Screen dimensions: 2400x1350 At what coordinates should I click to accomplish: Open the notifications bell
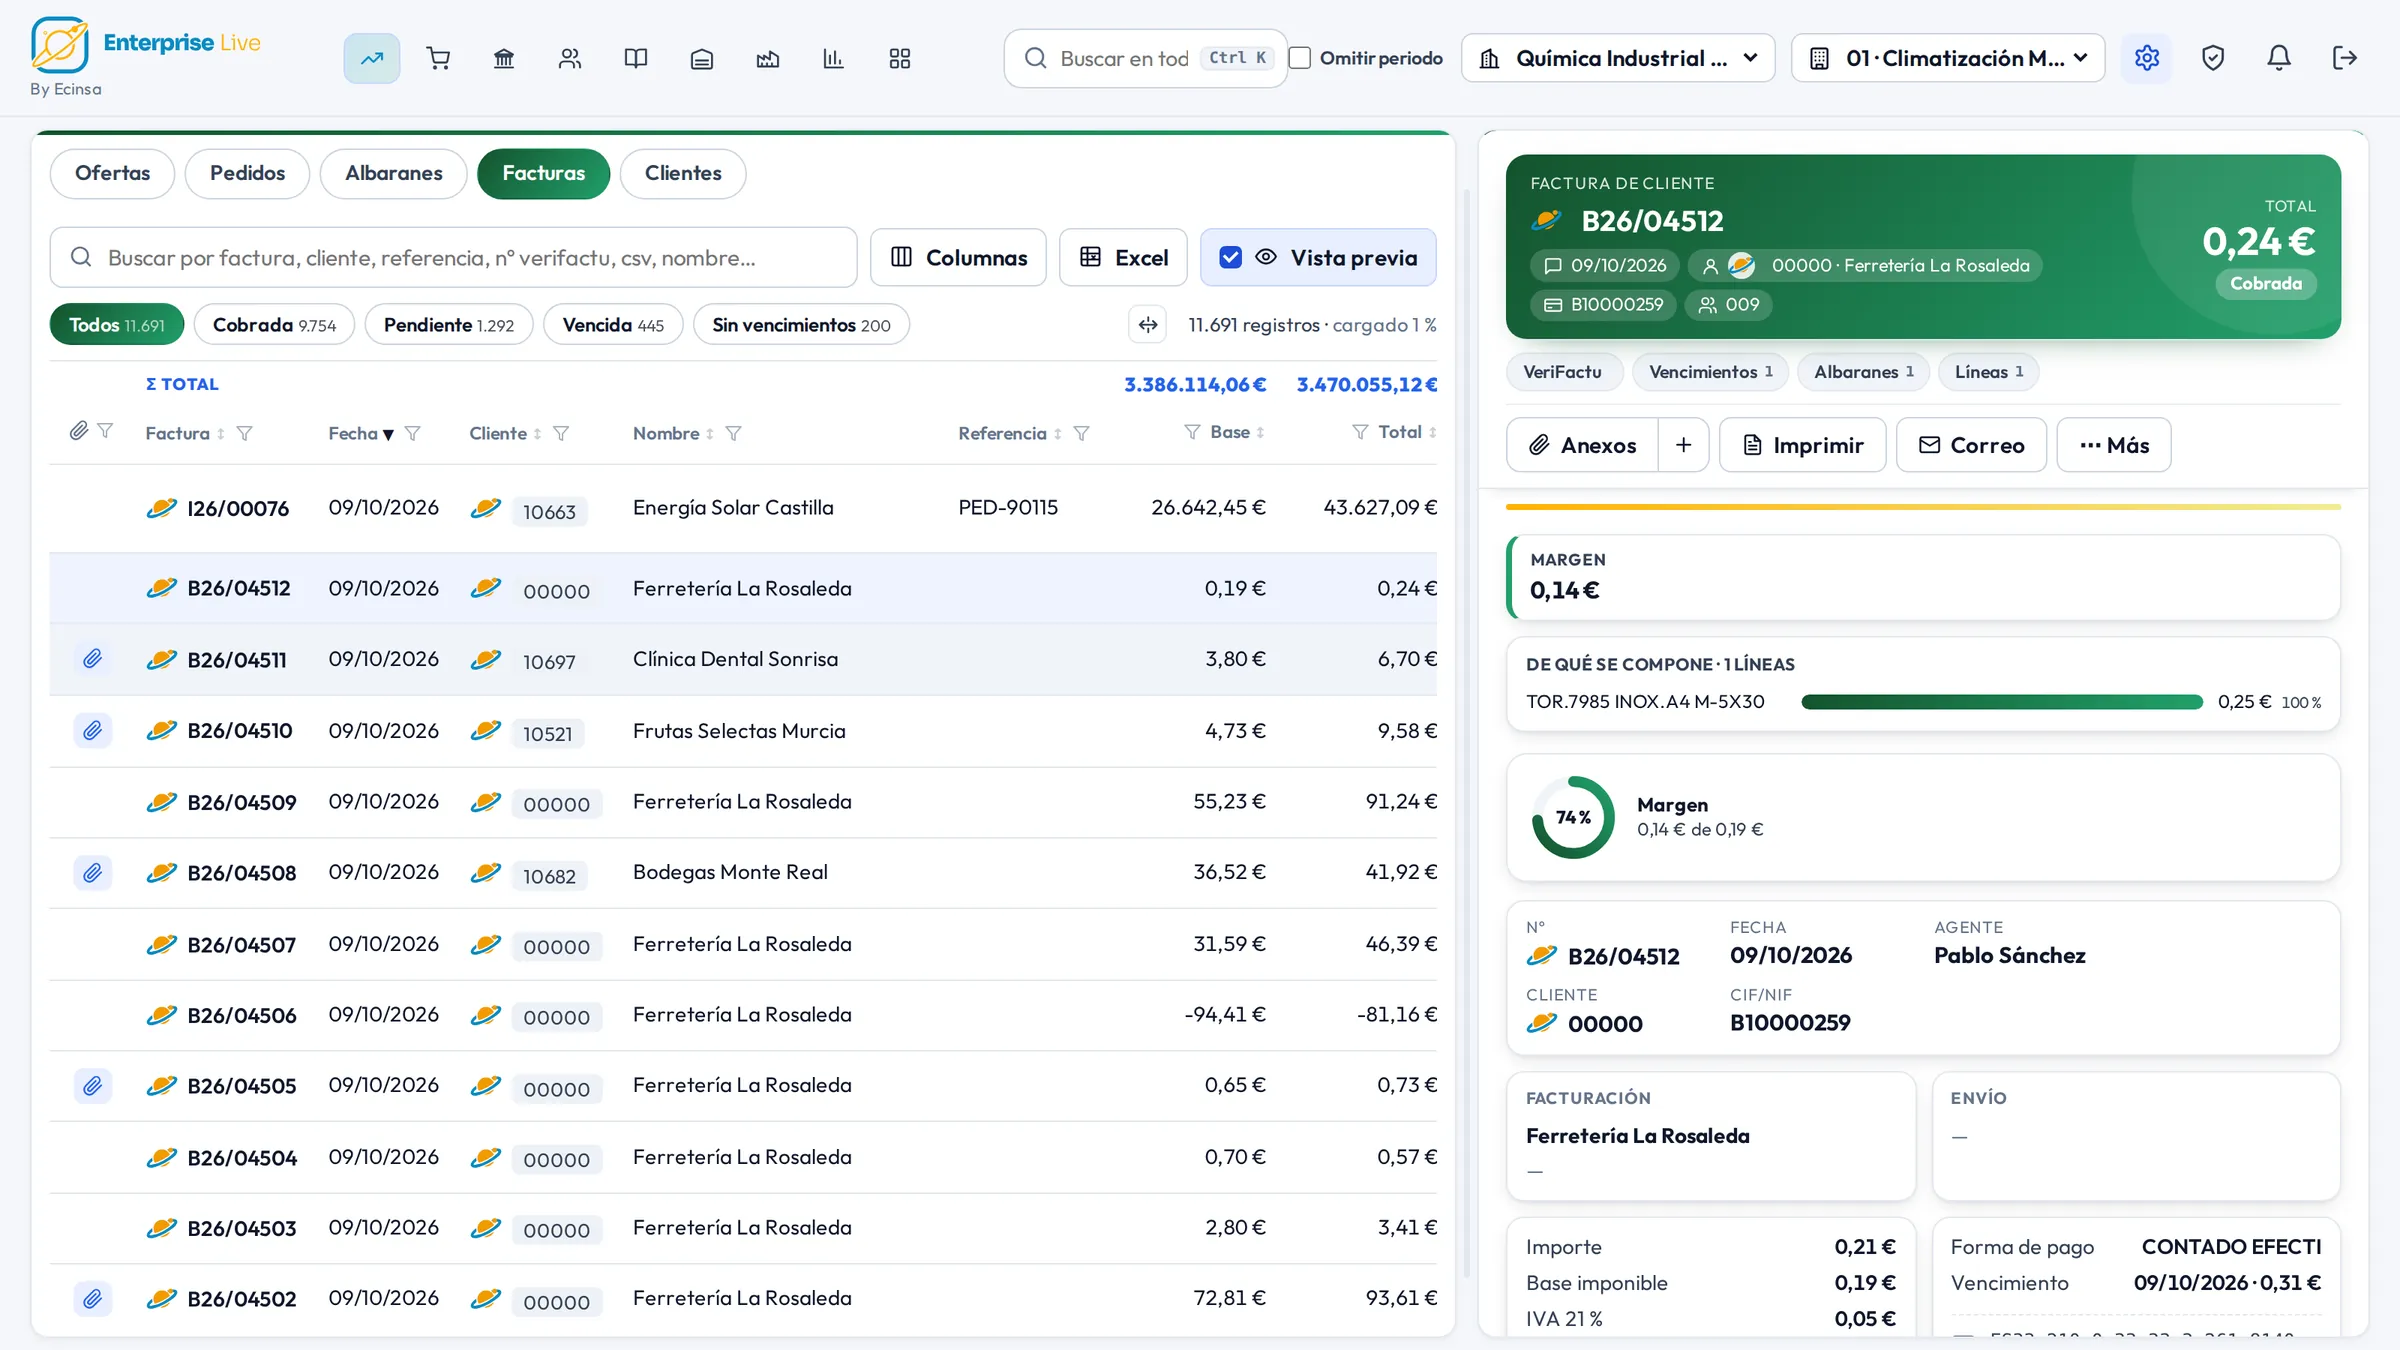point(2279,58)
